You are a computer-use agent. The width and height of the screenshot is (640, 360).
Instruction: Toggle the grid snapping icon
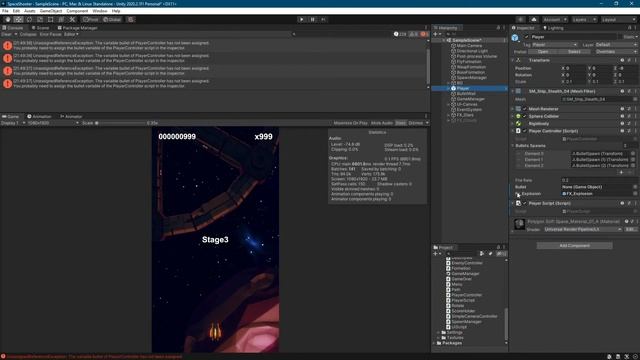pos(131,19)
